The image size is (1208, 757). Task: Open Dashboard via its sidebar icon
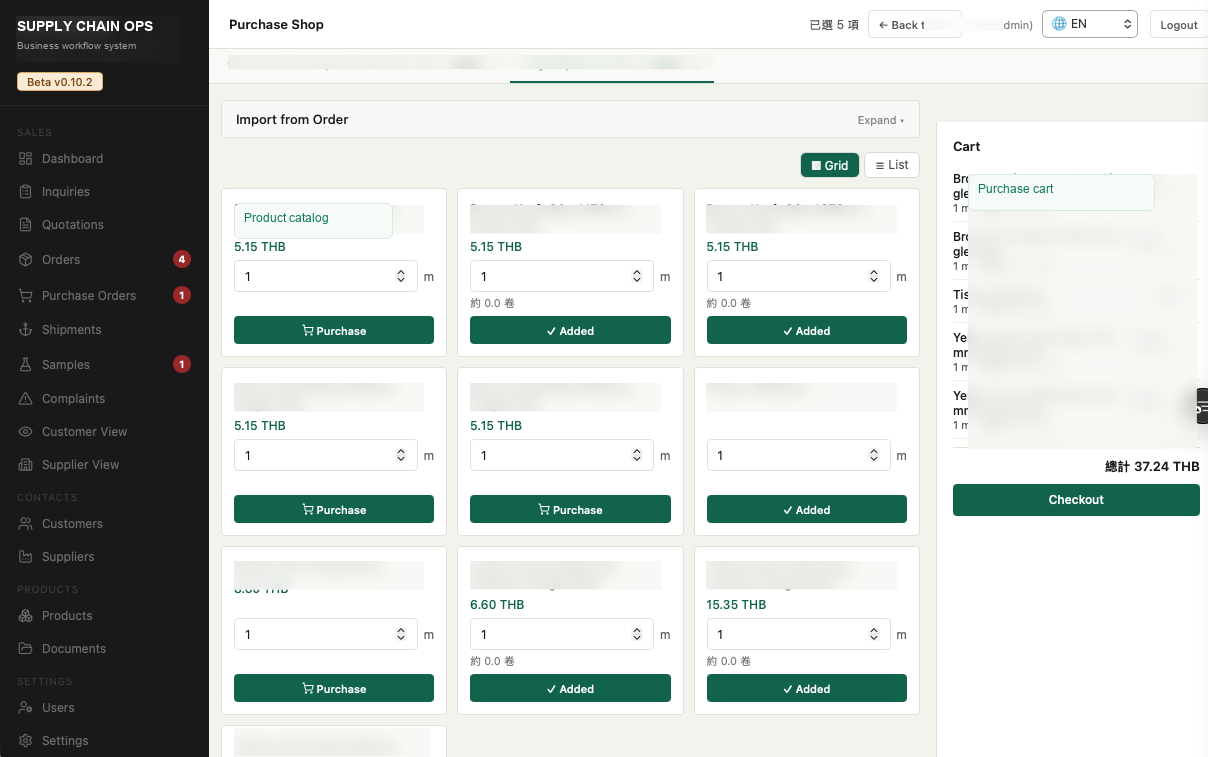coord(25,159)
